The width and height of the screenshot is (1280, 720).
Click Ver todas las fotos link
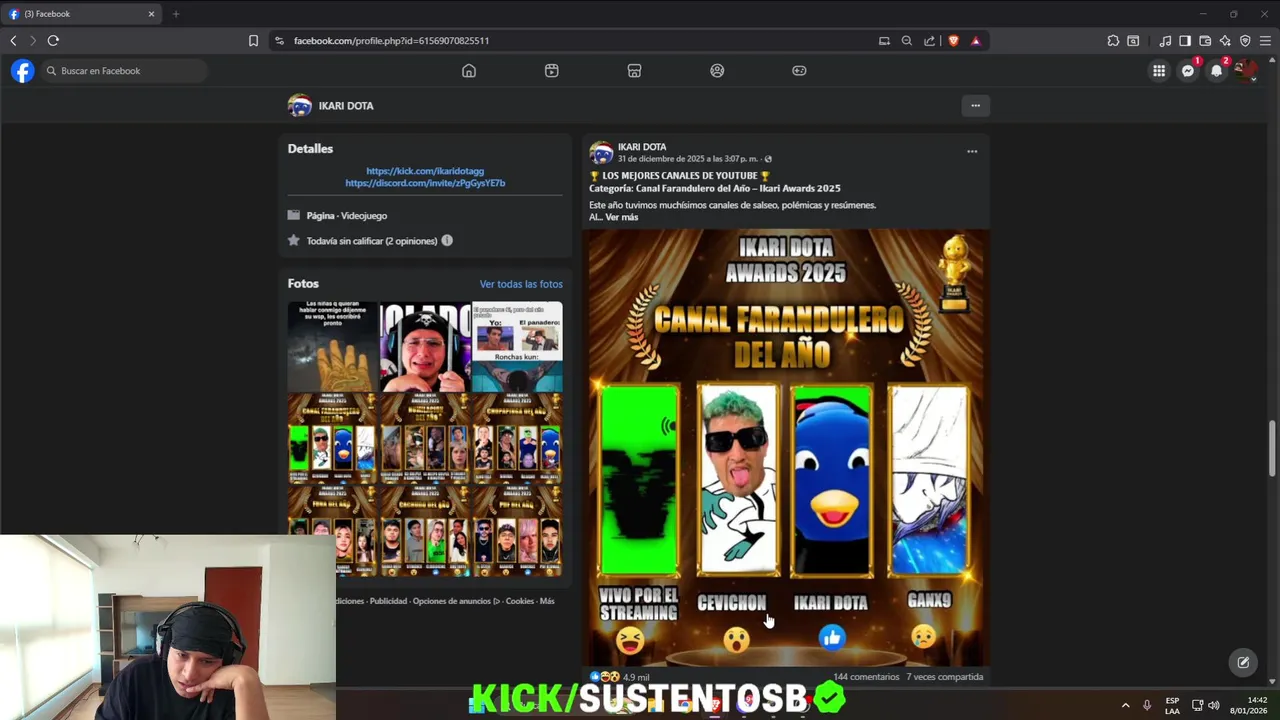pyautogui.click(x=521, y=284)
